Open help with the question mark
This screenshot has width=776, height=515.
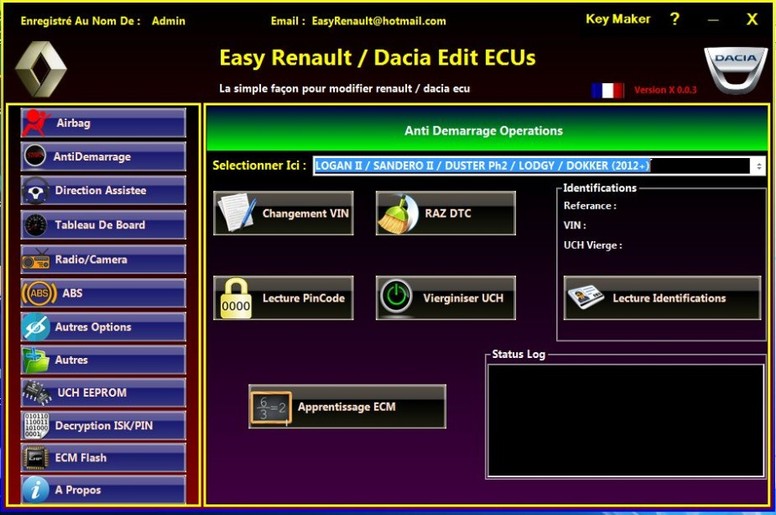(675, 19)
